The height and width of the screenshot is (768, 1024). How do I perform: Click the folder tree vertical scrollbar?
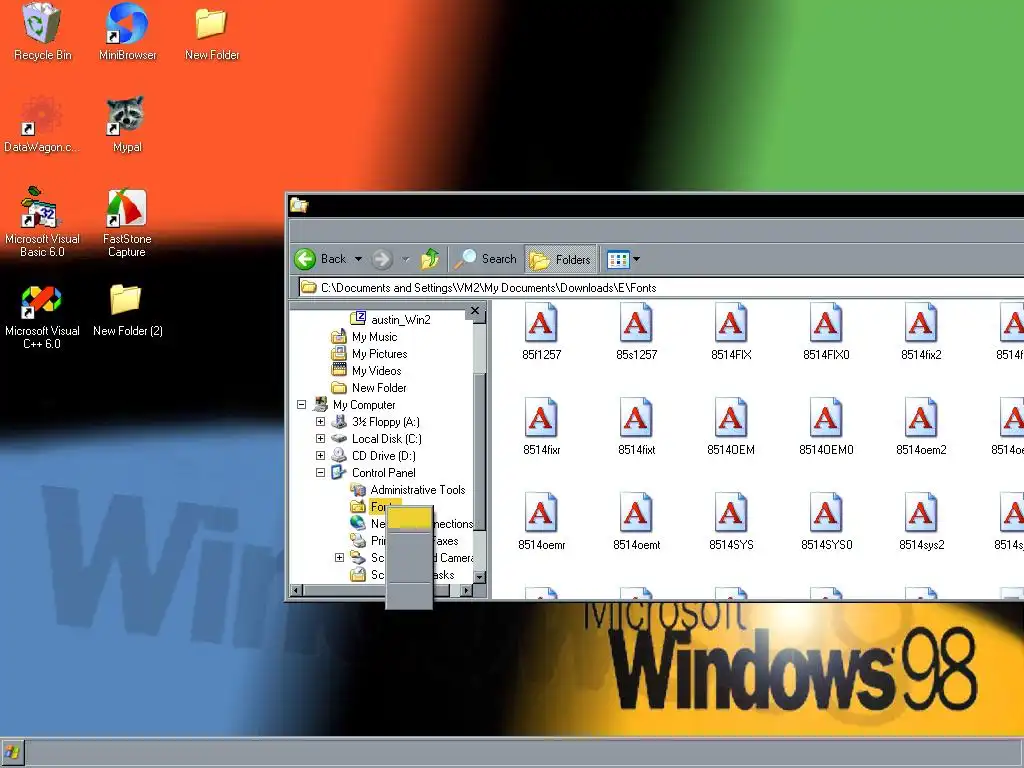[480, 449]
